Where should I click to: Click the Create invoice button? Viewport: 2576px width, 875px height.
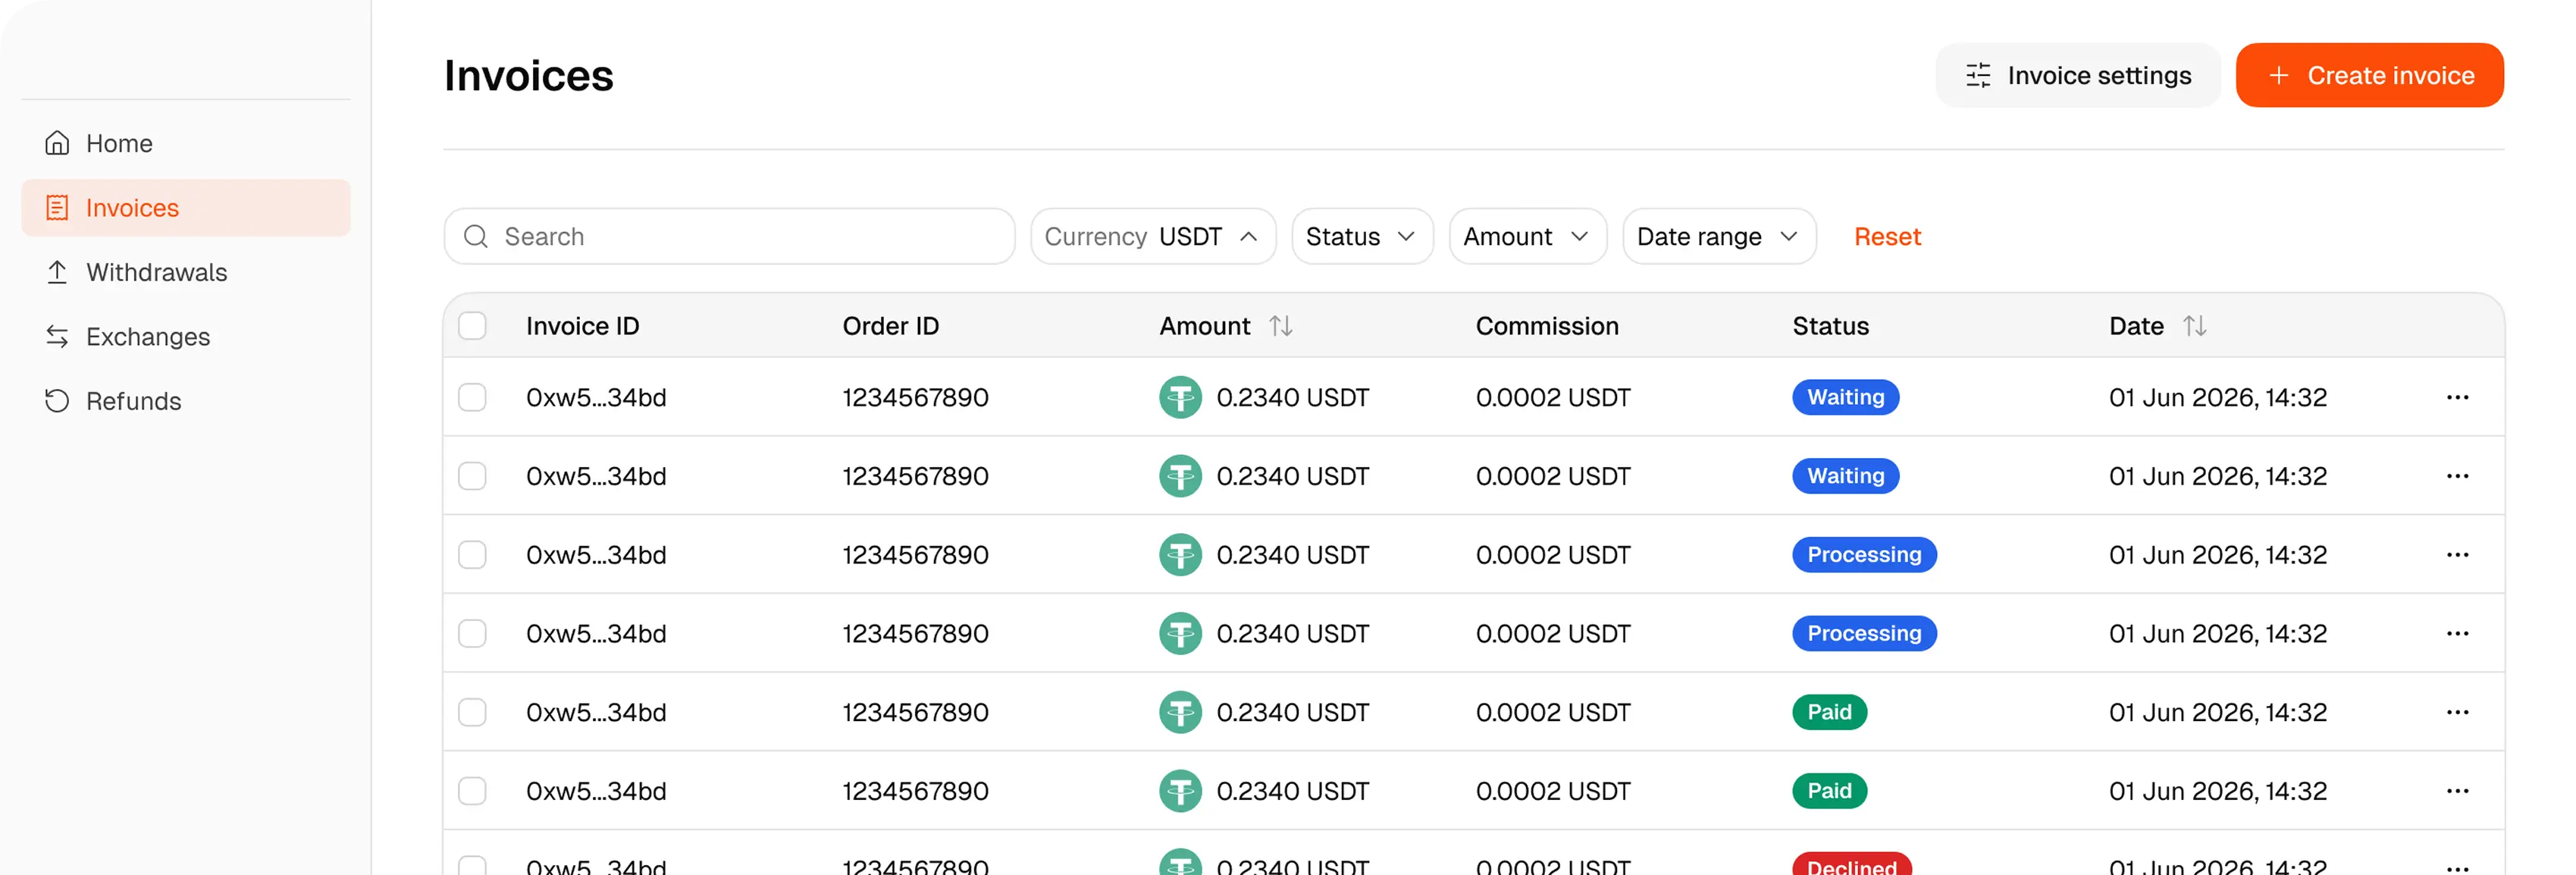click(2370, 75)
